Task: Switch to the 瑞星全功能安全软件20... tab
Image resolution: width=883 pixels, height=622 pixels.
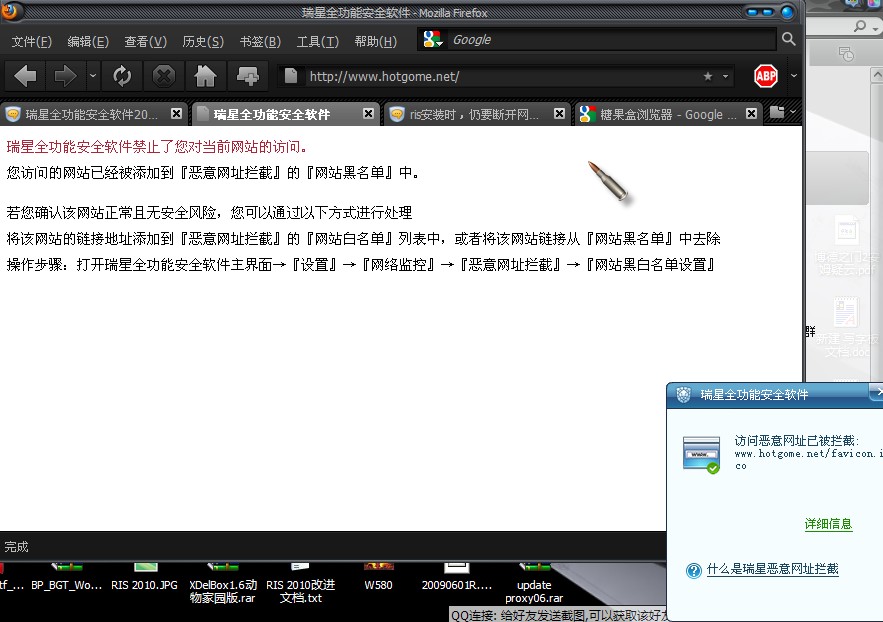Action: point(90,114)
